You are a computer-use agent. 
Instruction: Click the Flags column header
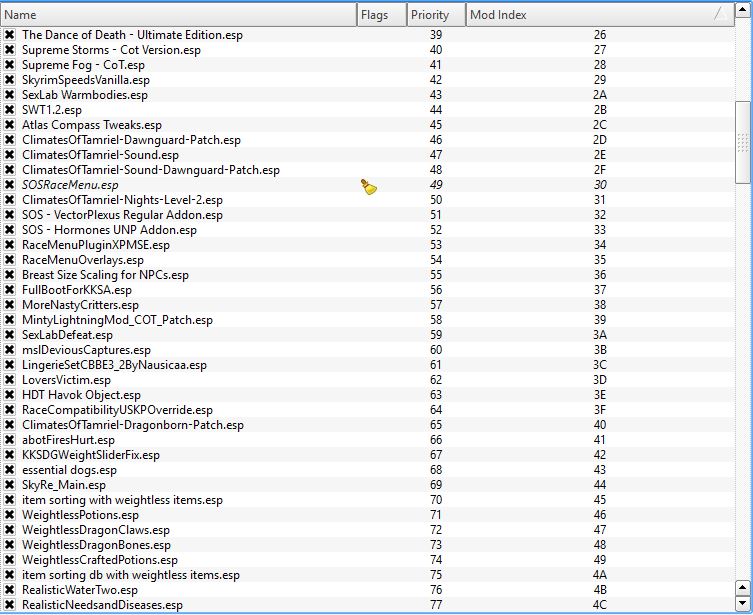click(382, 15)
